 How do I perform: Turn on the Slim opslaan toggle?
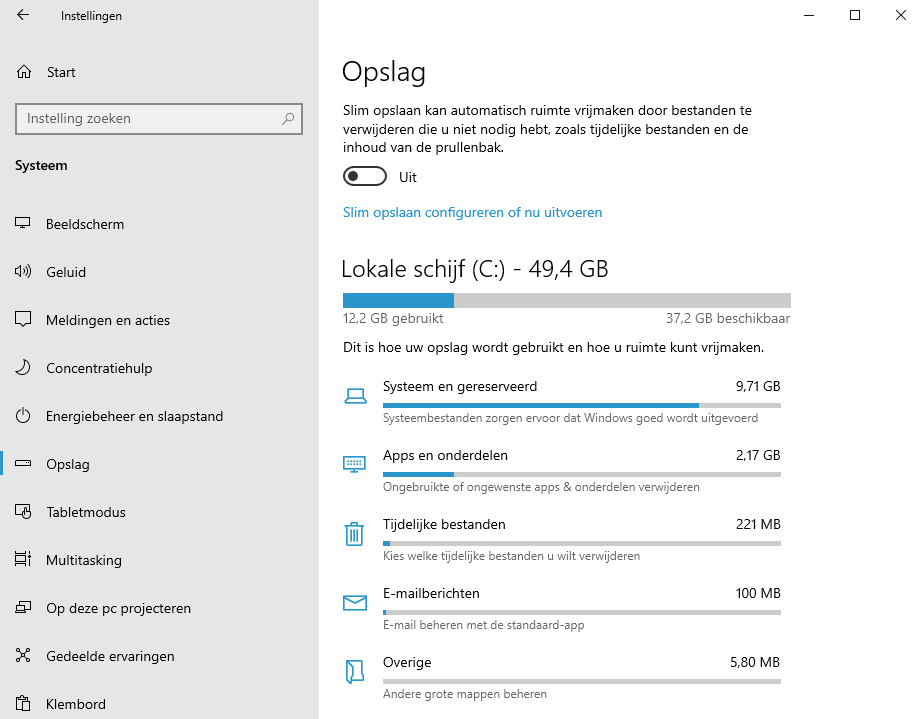(365, 177)
